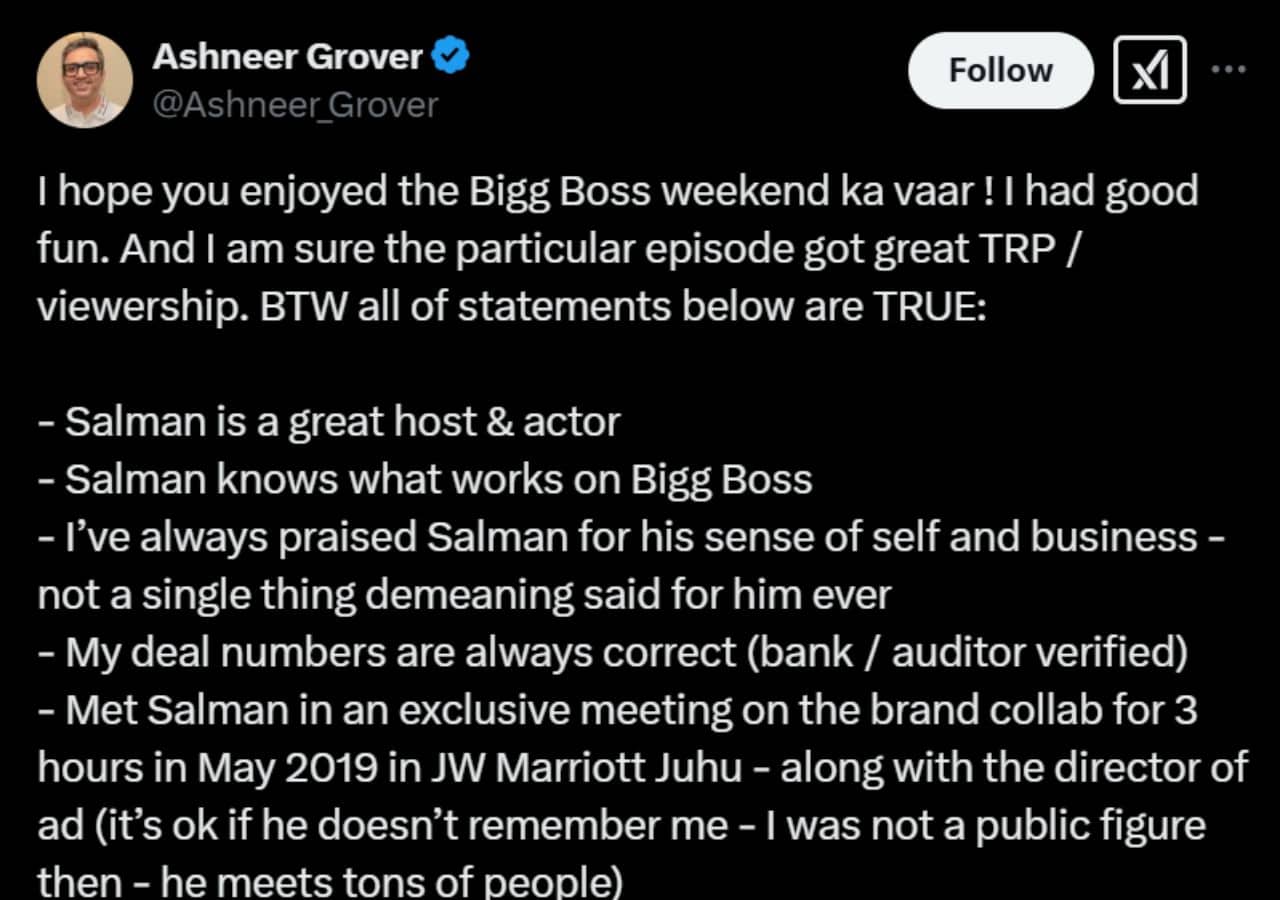Image resolution: width=1280 pixels, height=900 pixels.
Task: Open the Grok explain-post icon
Action: click(x=1150, y=70)
